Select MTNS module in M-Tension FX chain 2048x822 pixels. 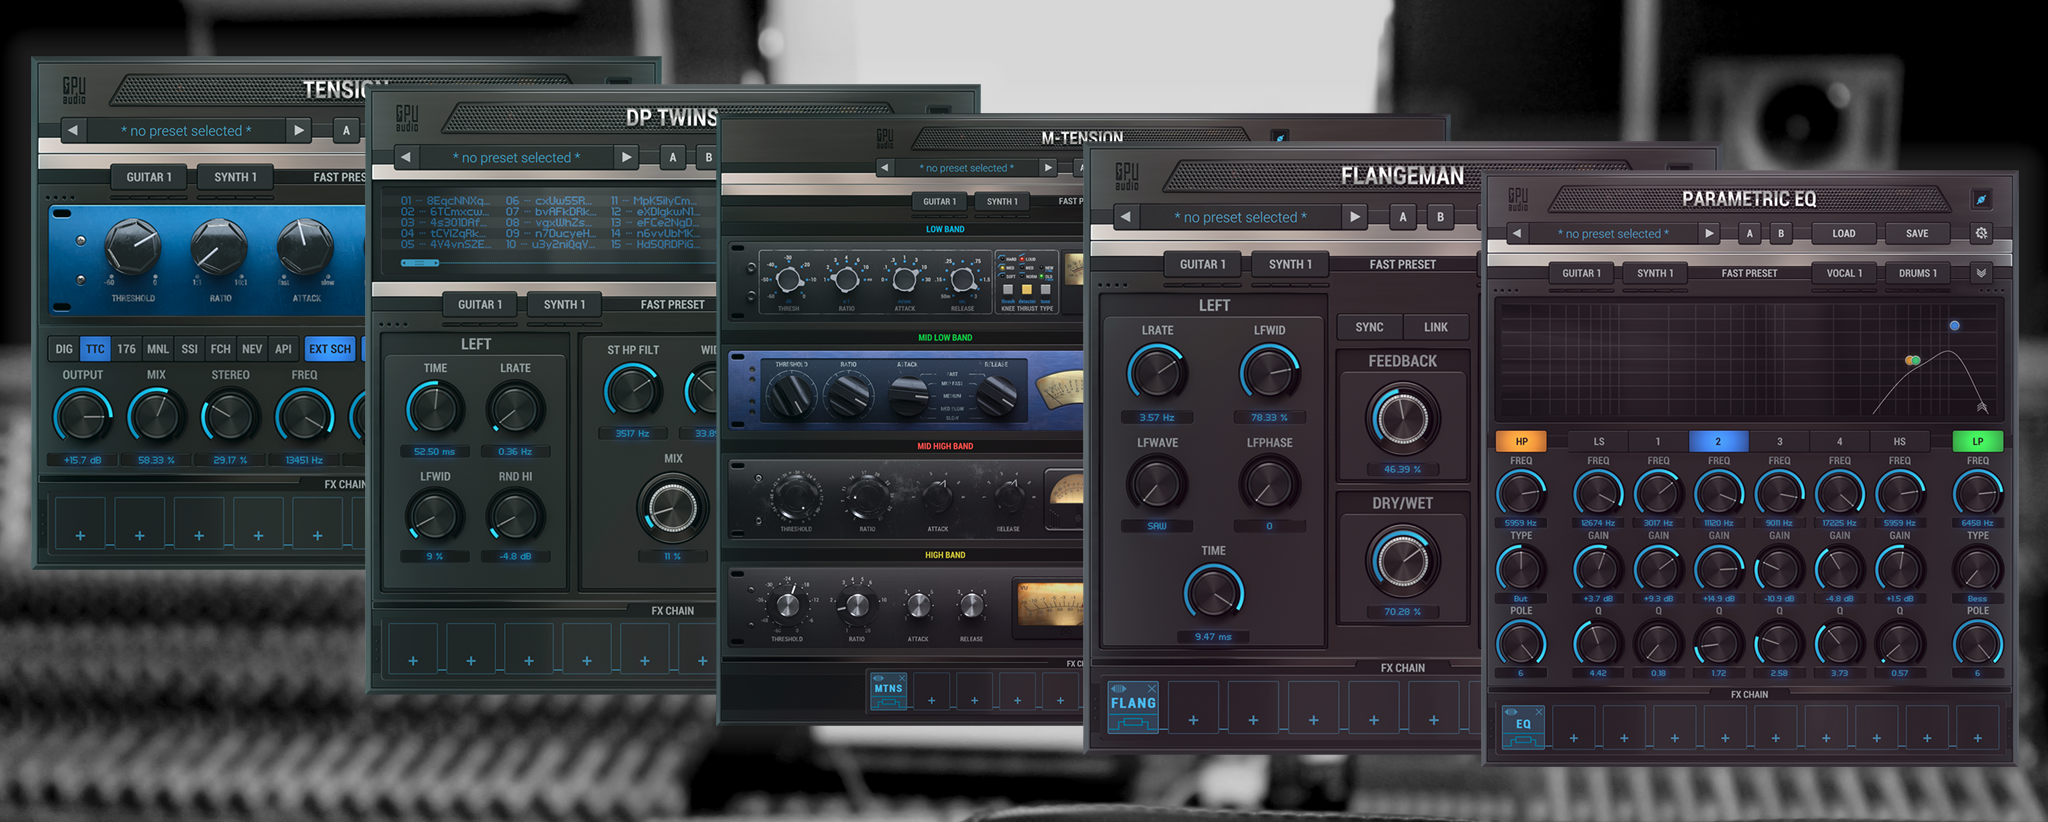pos(888,690)
